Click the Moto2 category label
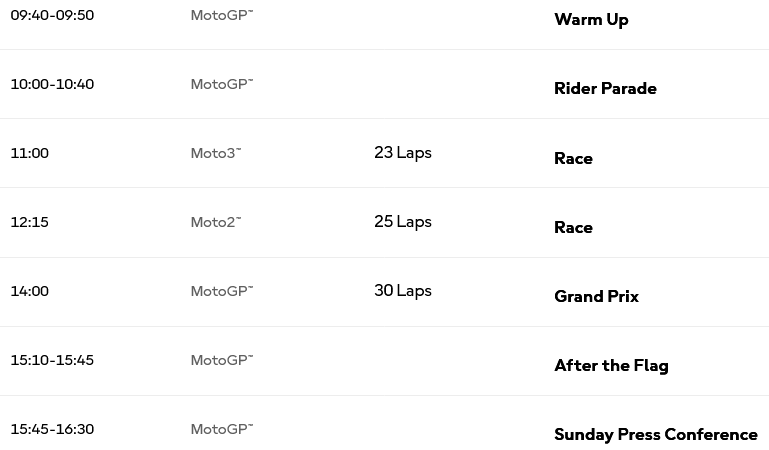 [216, 223]
